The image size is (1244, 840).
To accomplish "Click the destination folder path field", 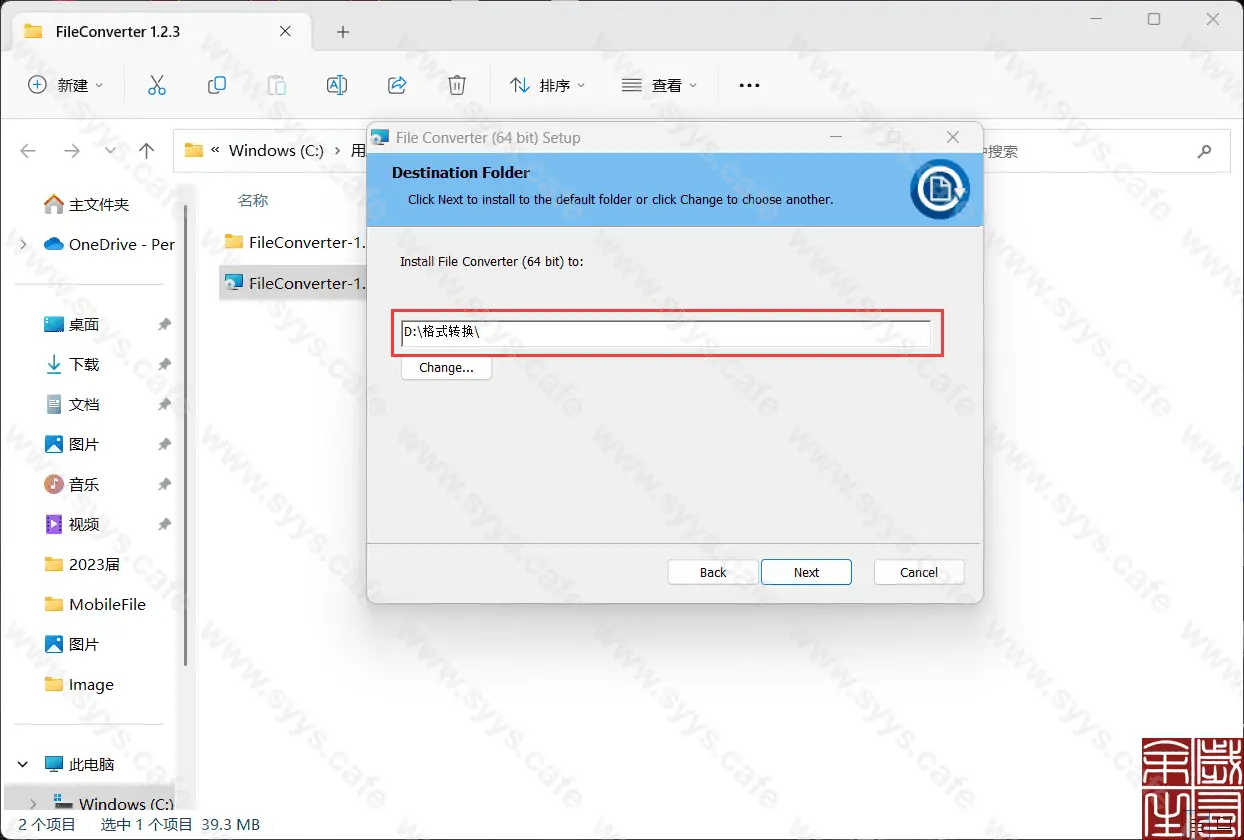I will point(665,332).
